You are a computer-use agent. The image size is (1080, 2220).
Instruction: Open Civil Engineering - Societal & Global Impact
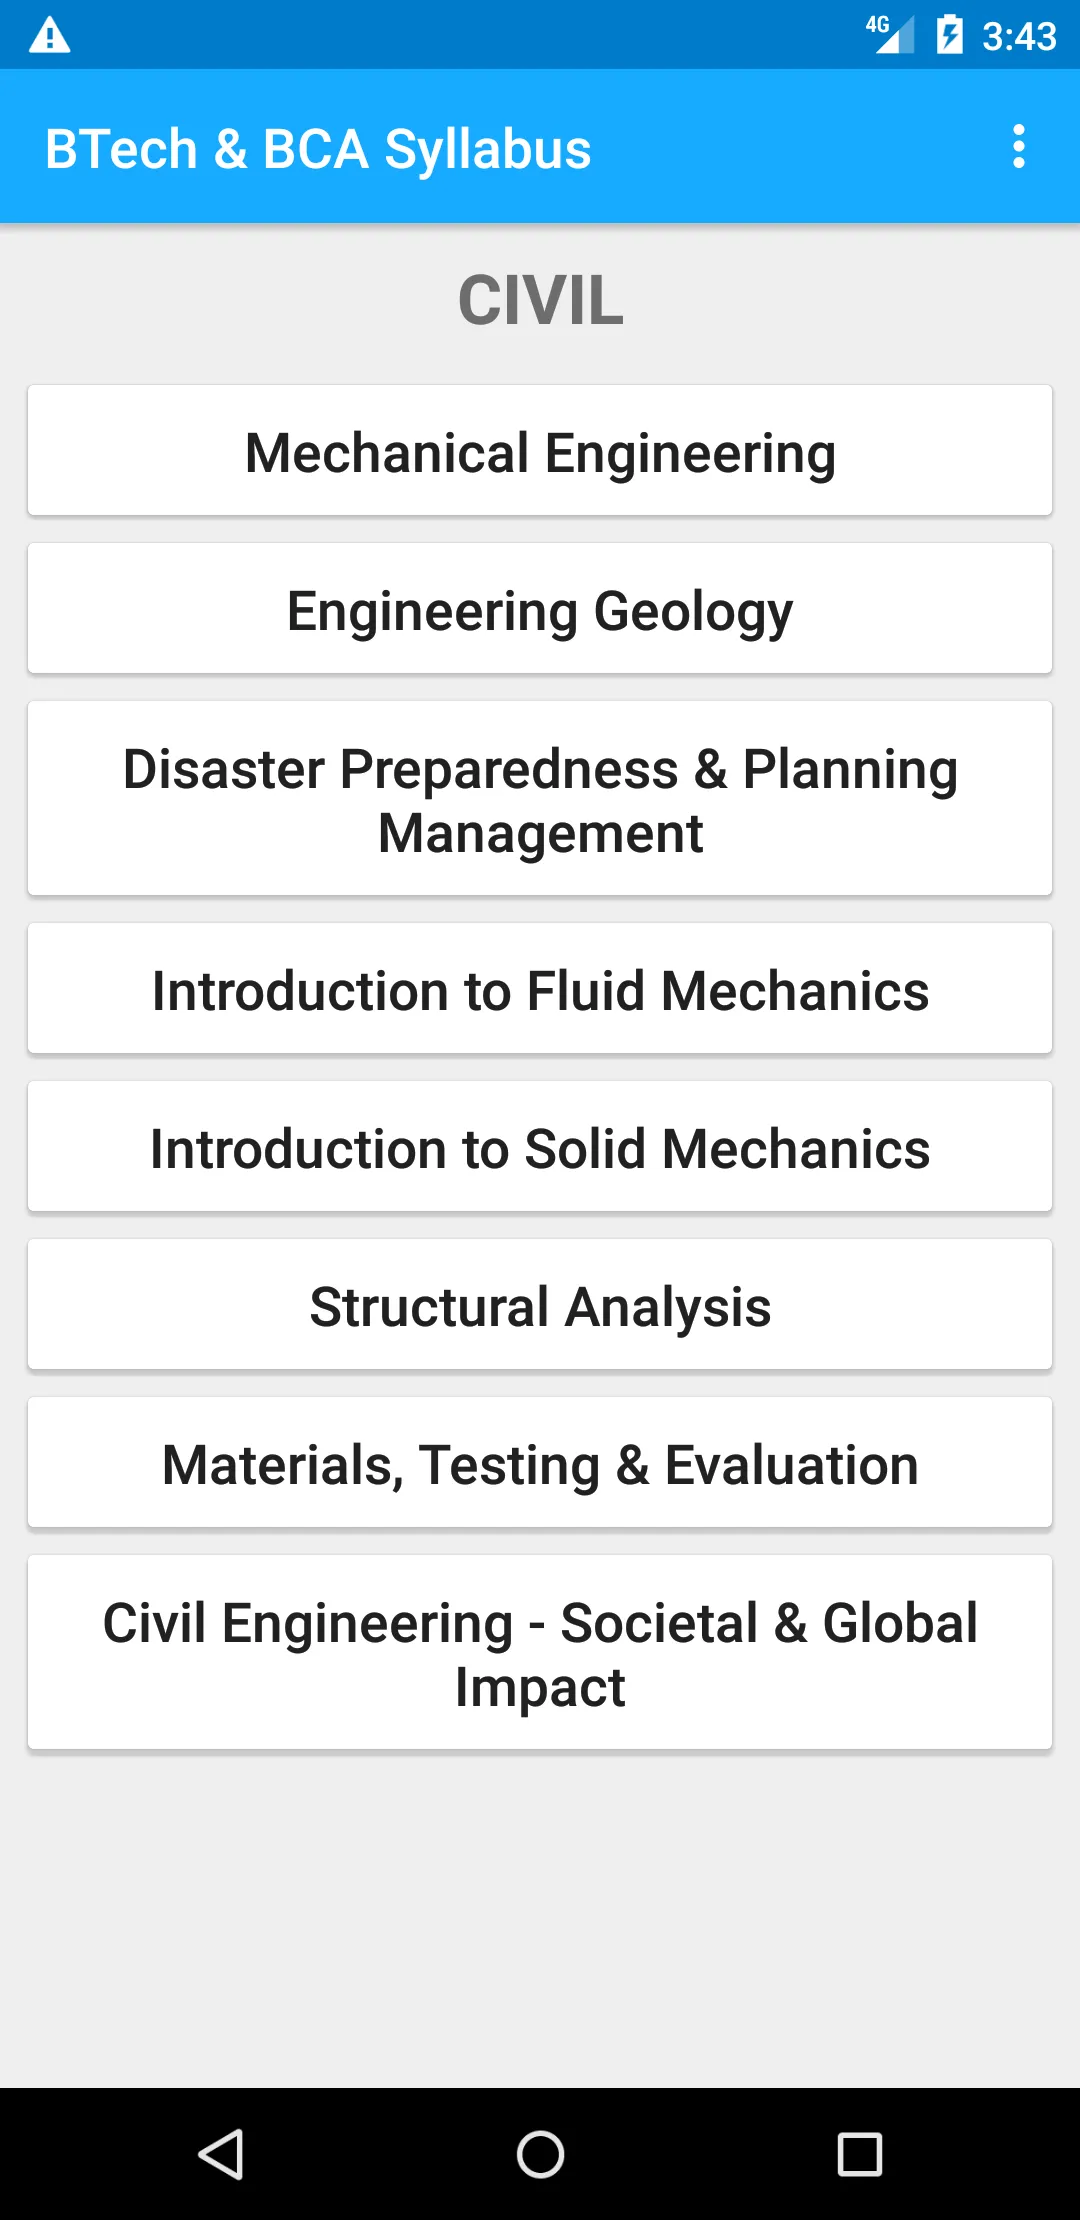pos(540,1653)
